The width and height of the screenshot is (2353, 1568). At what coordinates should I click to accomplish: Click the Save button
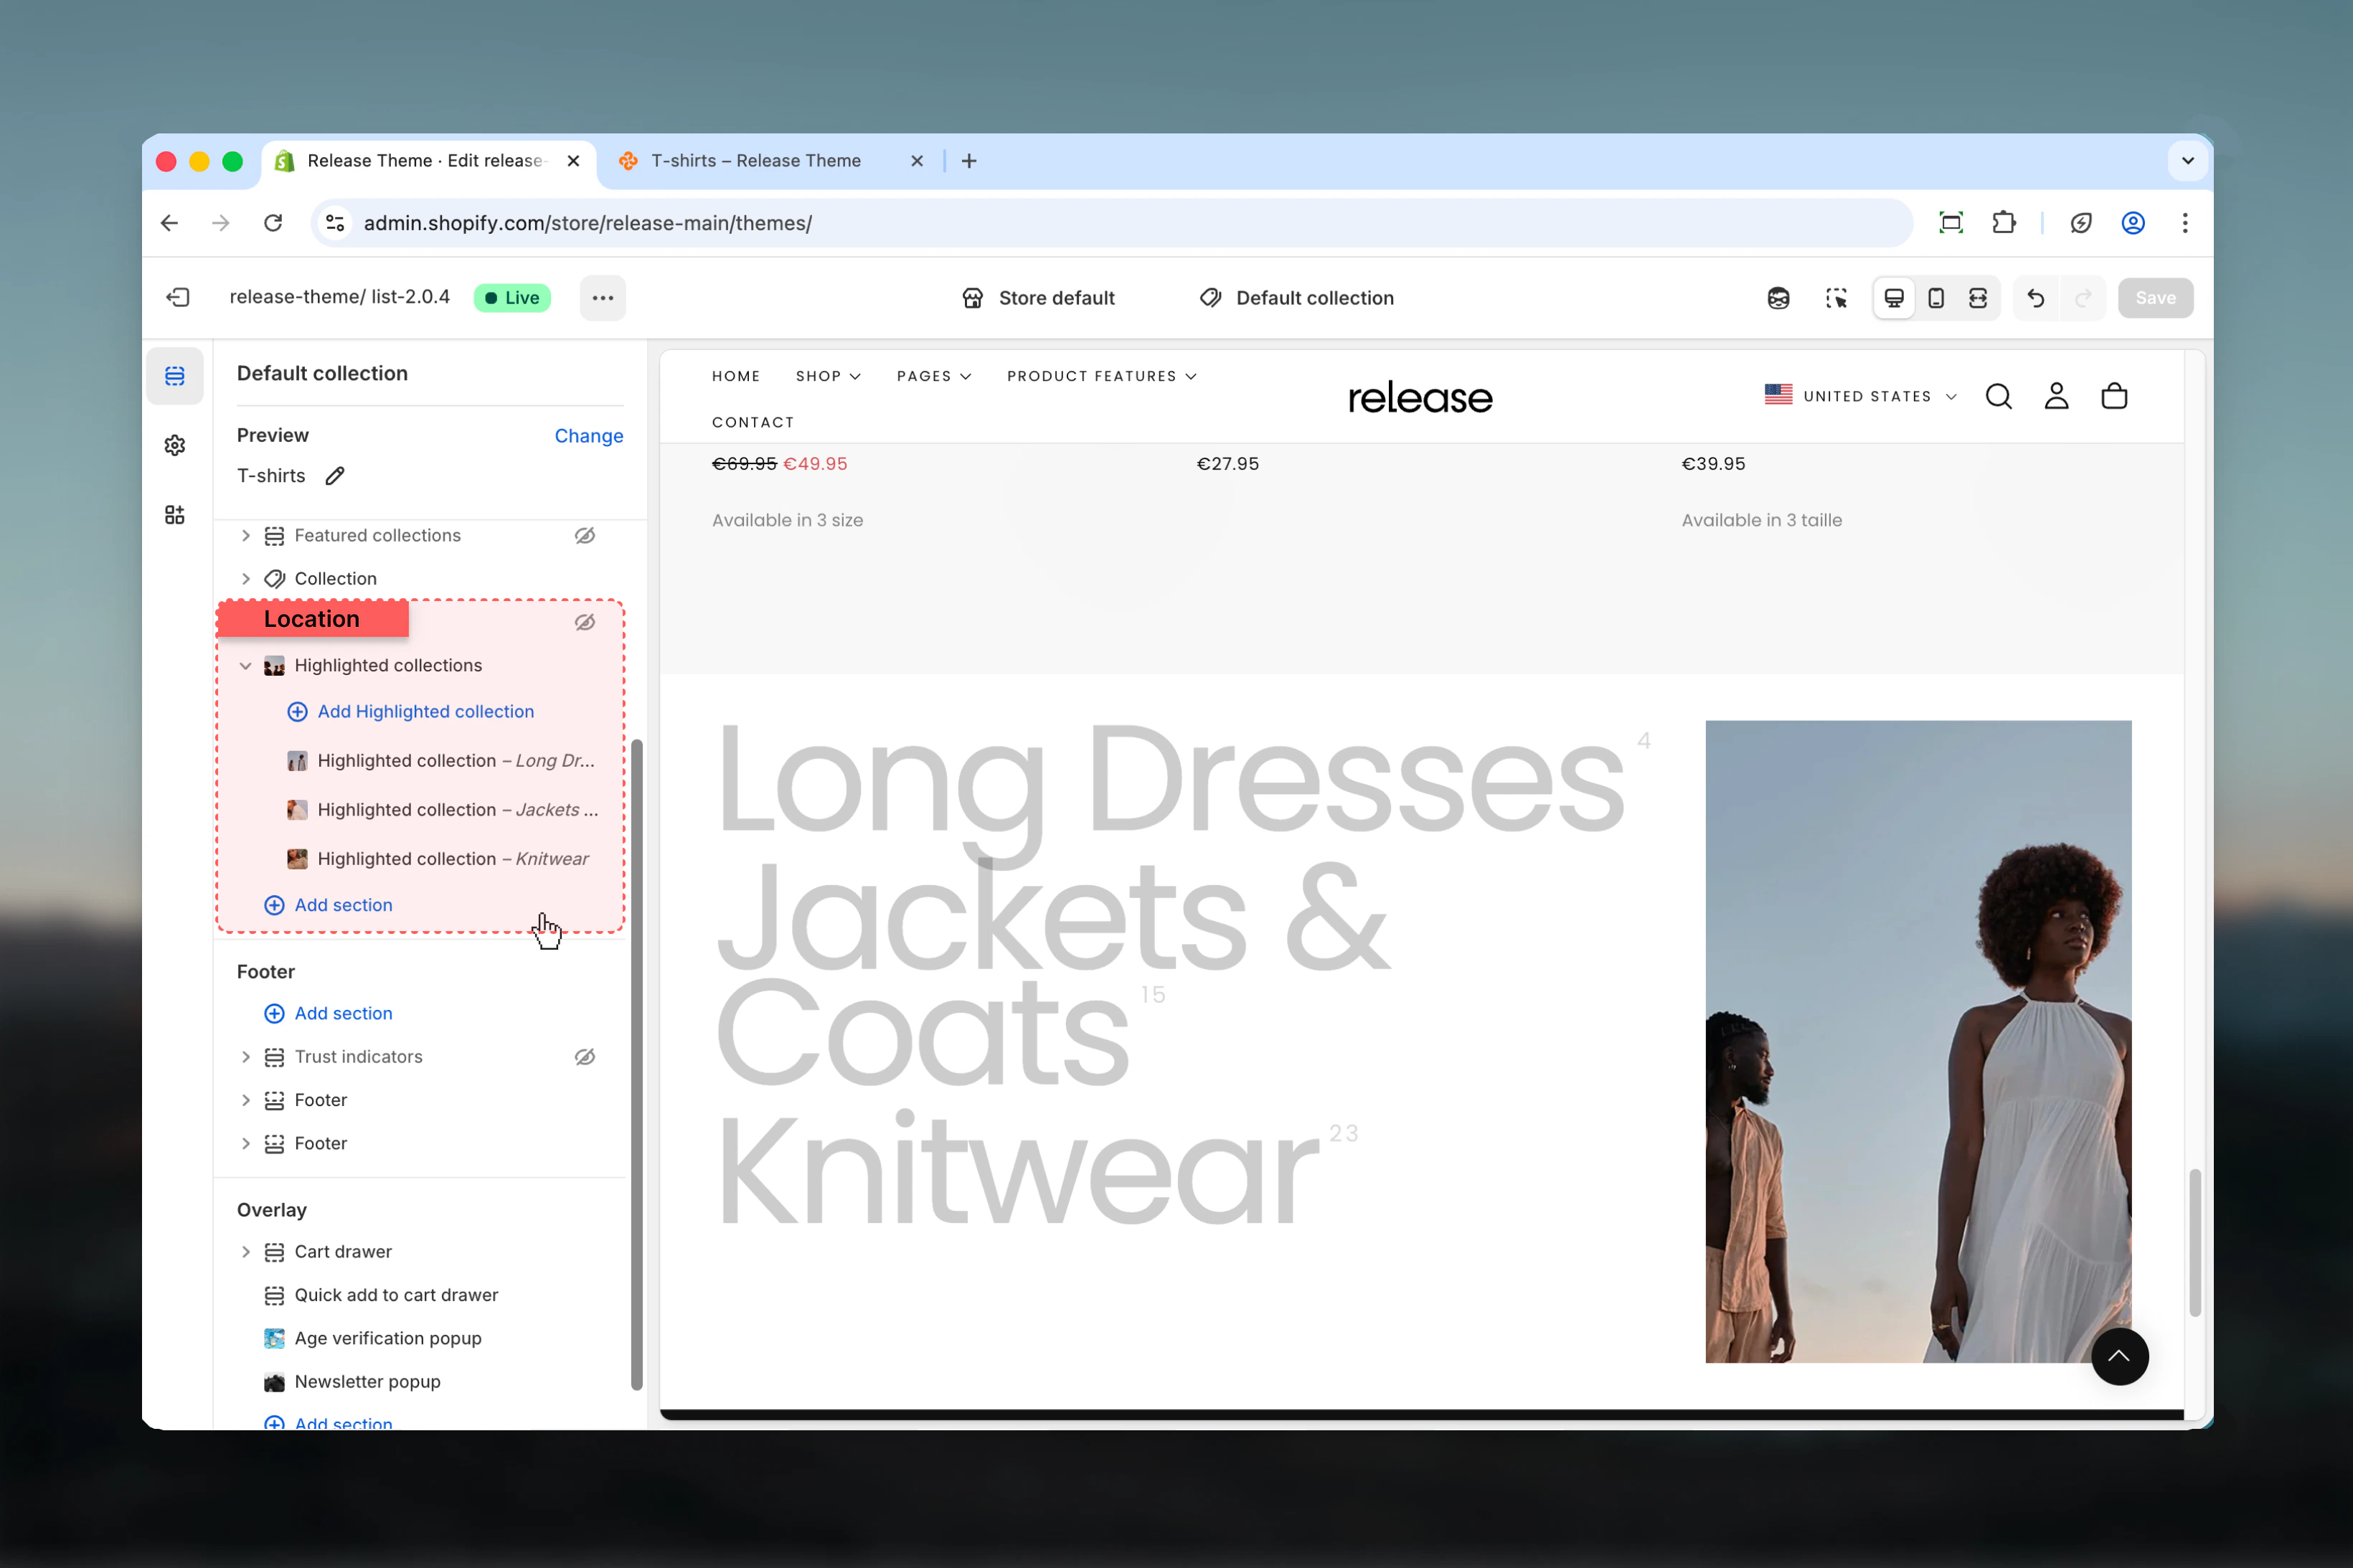(2155, 298)
